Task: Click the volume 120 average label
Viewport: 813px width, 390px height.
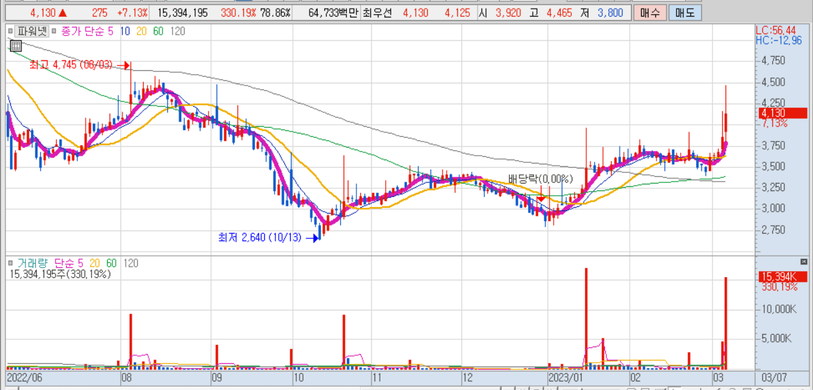Action: pyautogui.click(x=130, y=263)
